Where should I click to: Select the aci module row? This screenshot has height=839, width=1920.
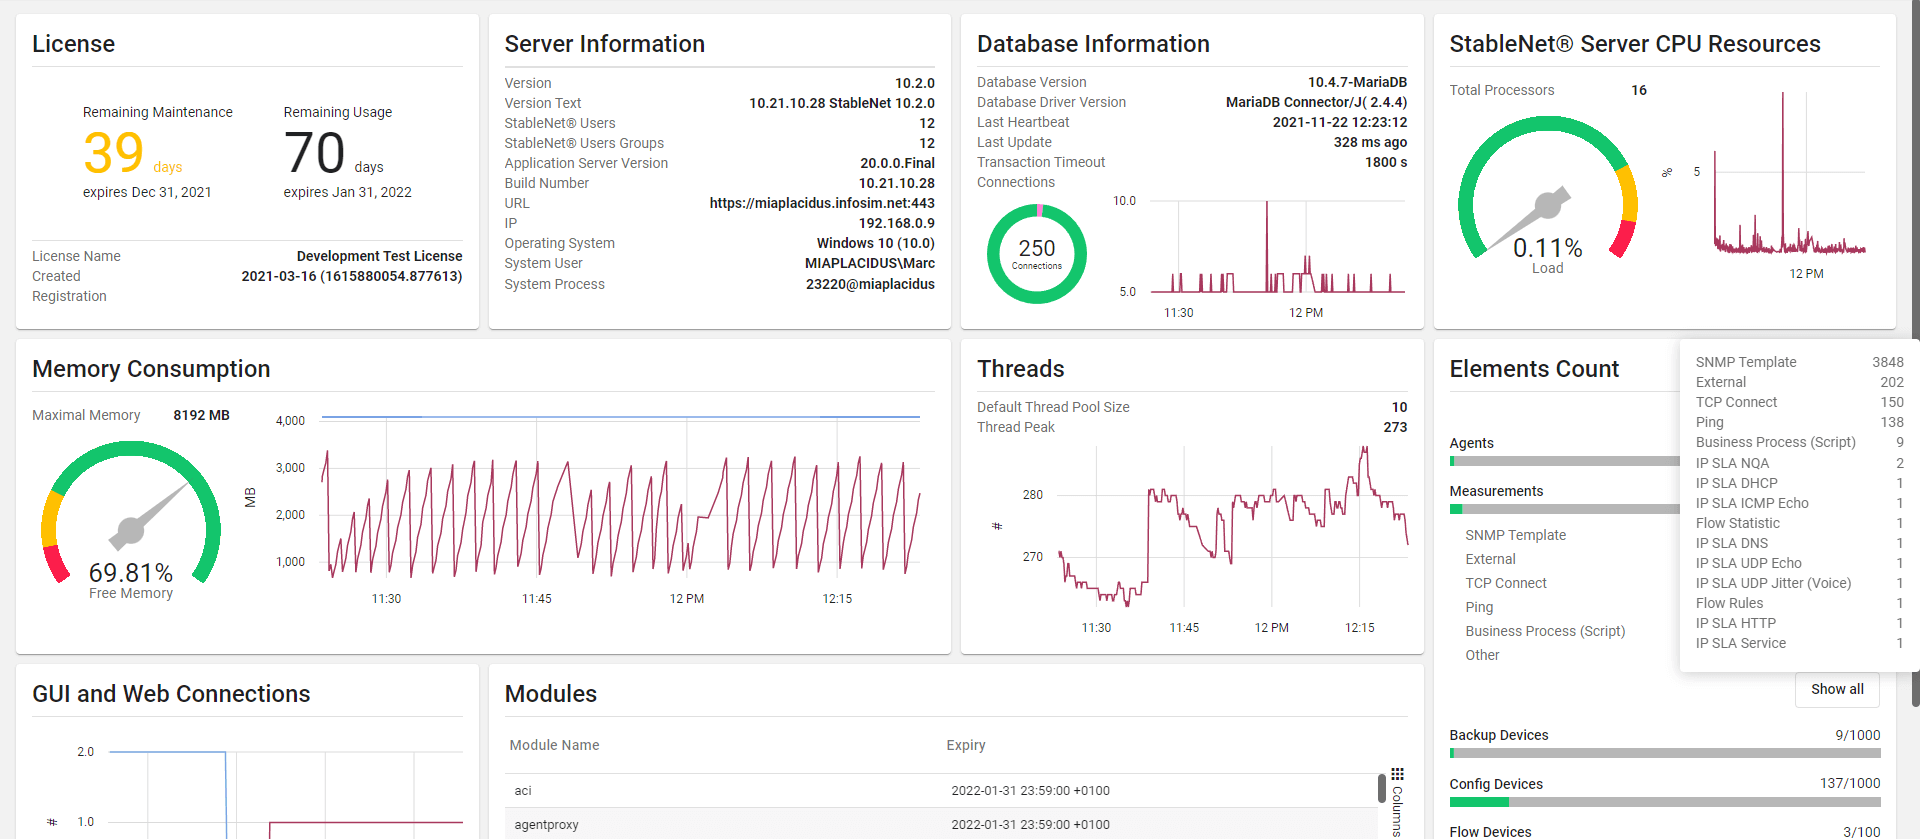pyautogui.click(x=941, y=790)
